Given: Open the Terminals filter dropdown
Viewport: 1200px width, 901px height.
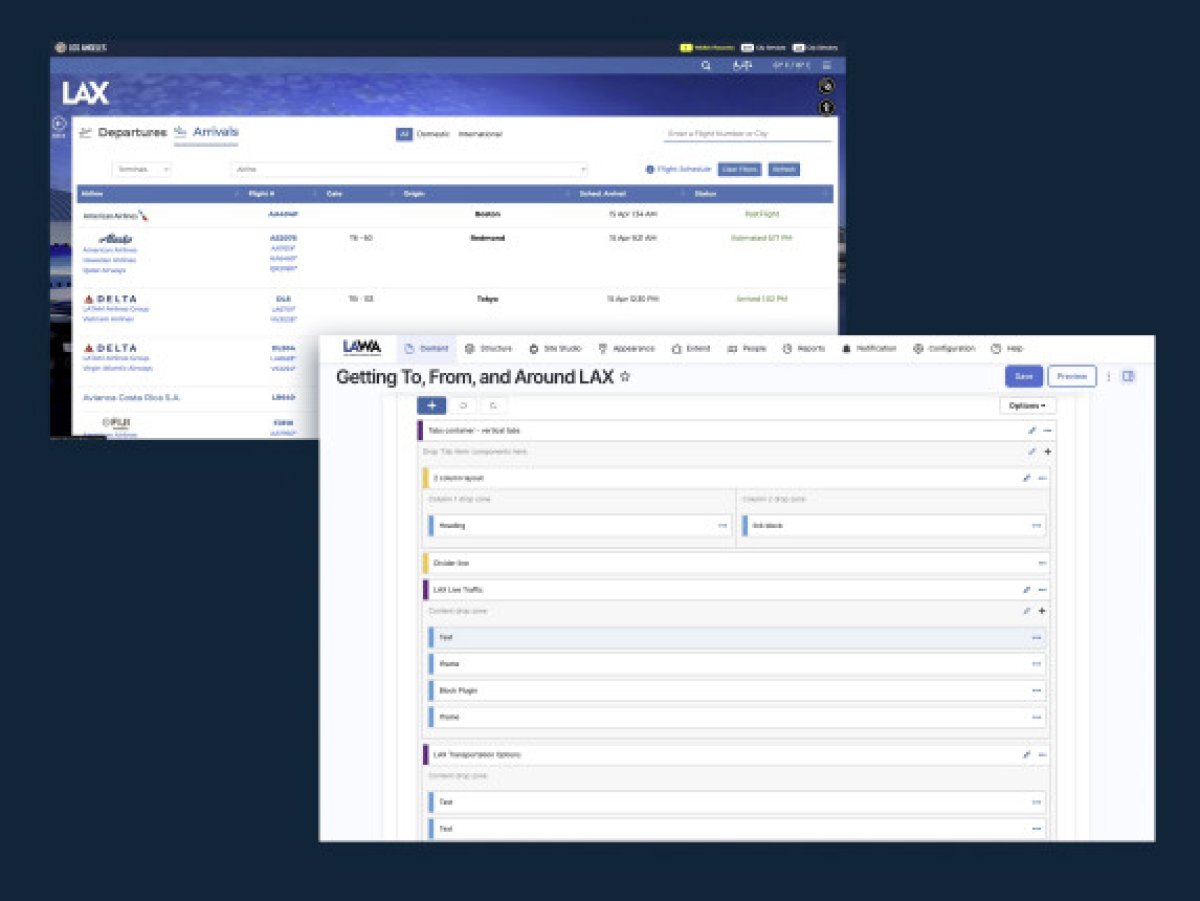Looking at the screenshot, I should 143,168.
